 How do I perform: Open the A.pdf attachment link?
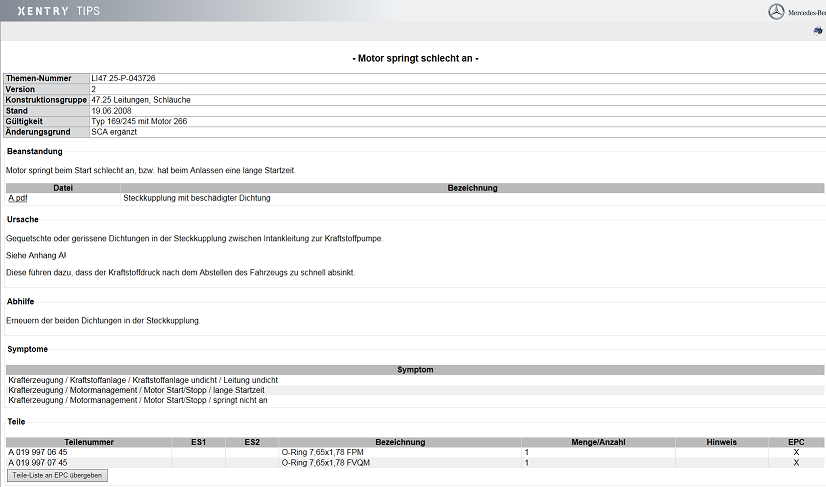(x=18, y=198)
